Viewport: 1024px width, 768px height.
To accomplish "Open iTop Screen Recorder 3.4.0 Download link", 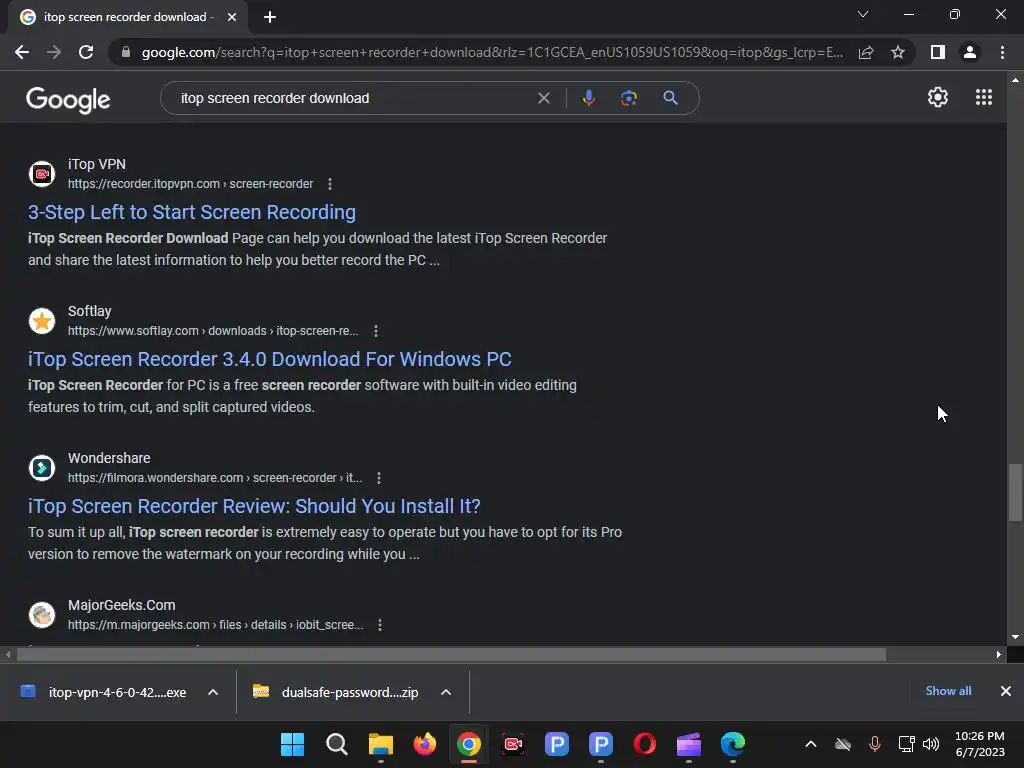I will [x=270, y=359].
